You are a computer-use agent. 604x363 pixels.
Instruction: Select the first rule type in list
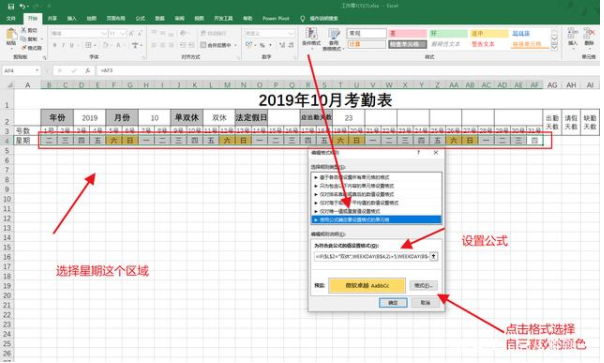(x=376, y=177)
